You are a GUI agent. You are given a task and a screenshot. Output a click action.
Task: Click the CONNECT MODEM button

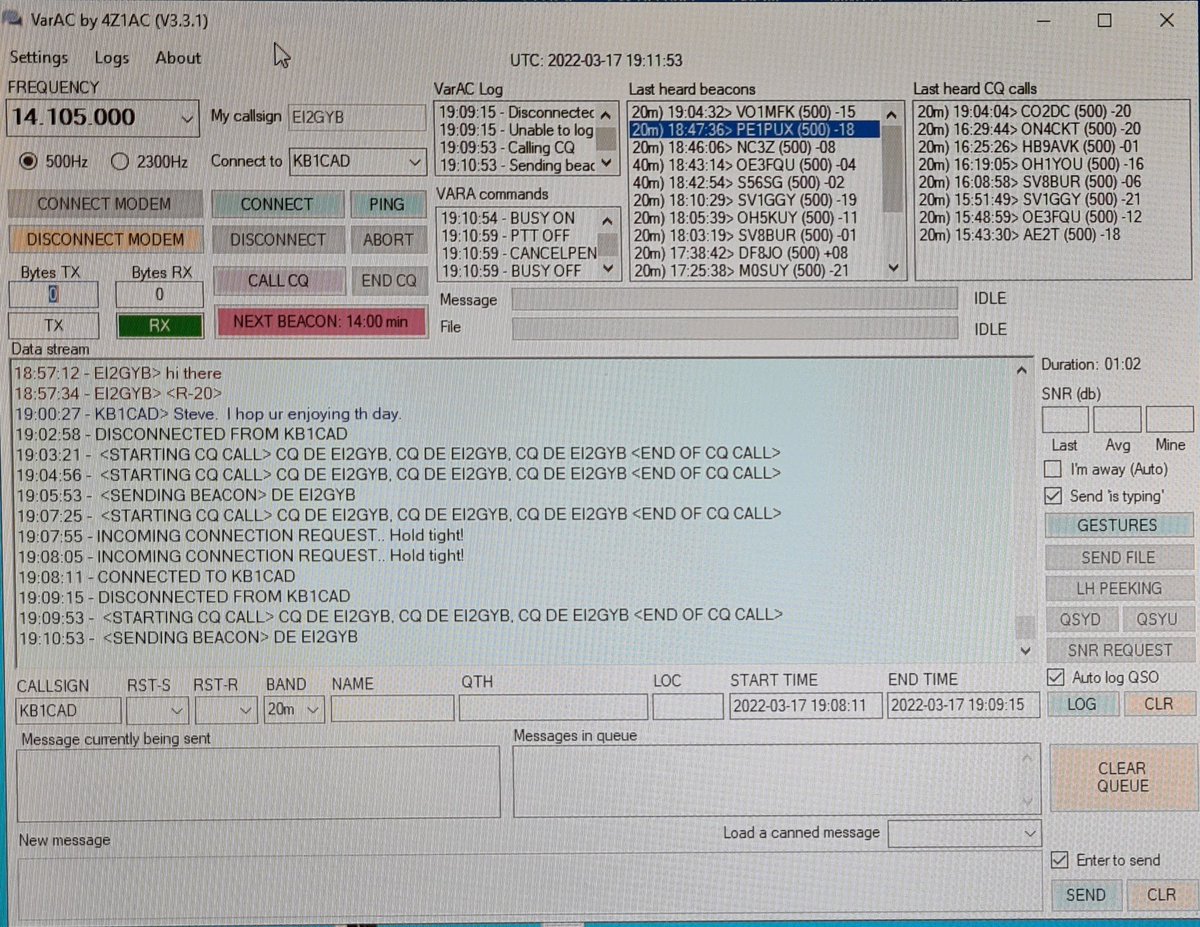click(105, 204)
